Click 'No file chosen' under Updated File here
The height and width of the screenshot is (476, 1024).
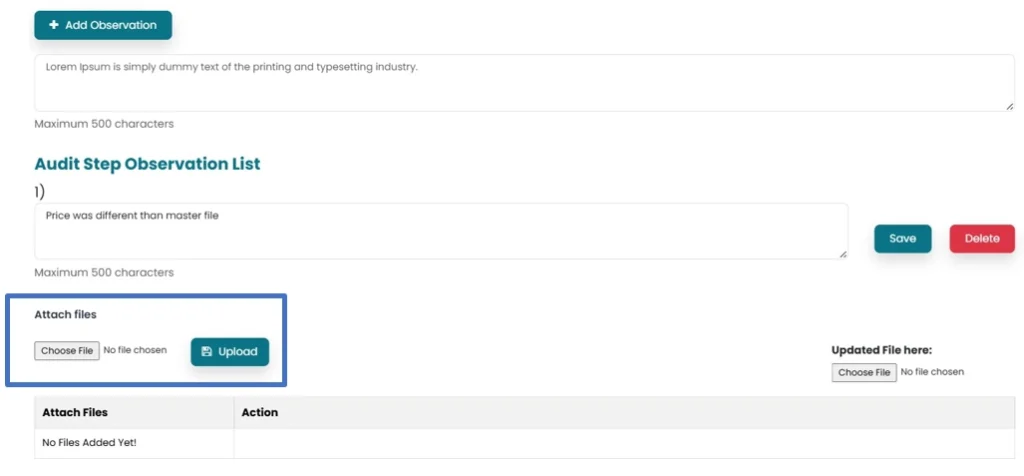click(x=932, y=372)
